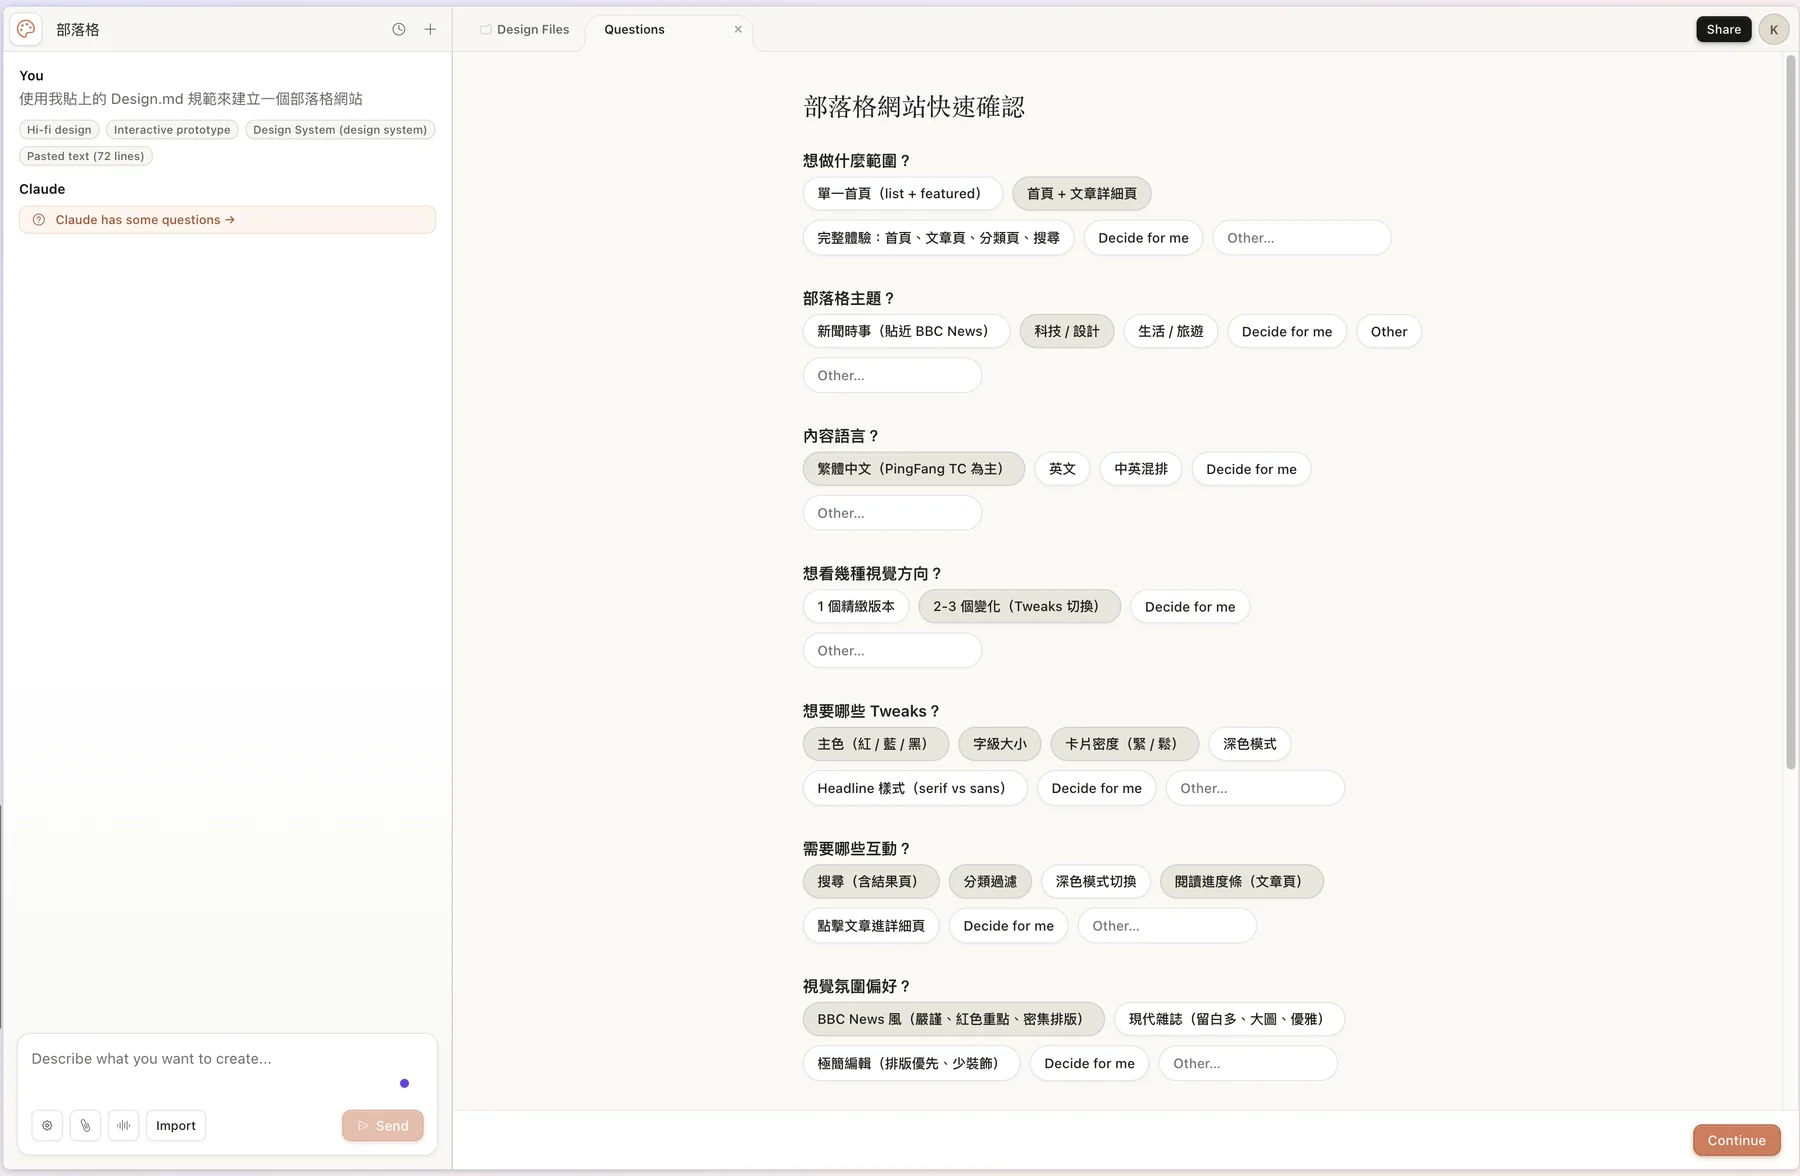Viewport: 1800px width, 1176px height.
Task: Start a new chat with plus icon
Action: pyautogui.click(x=430, y=29)
